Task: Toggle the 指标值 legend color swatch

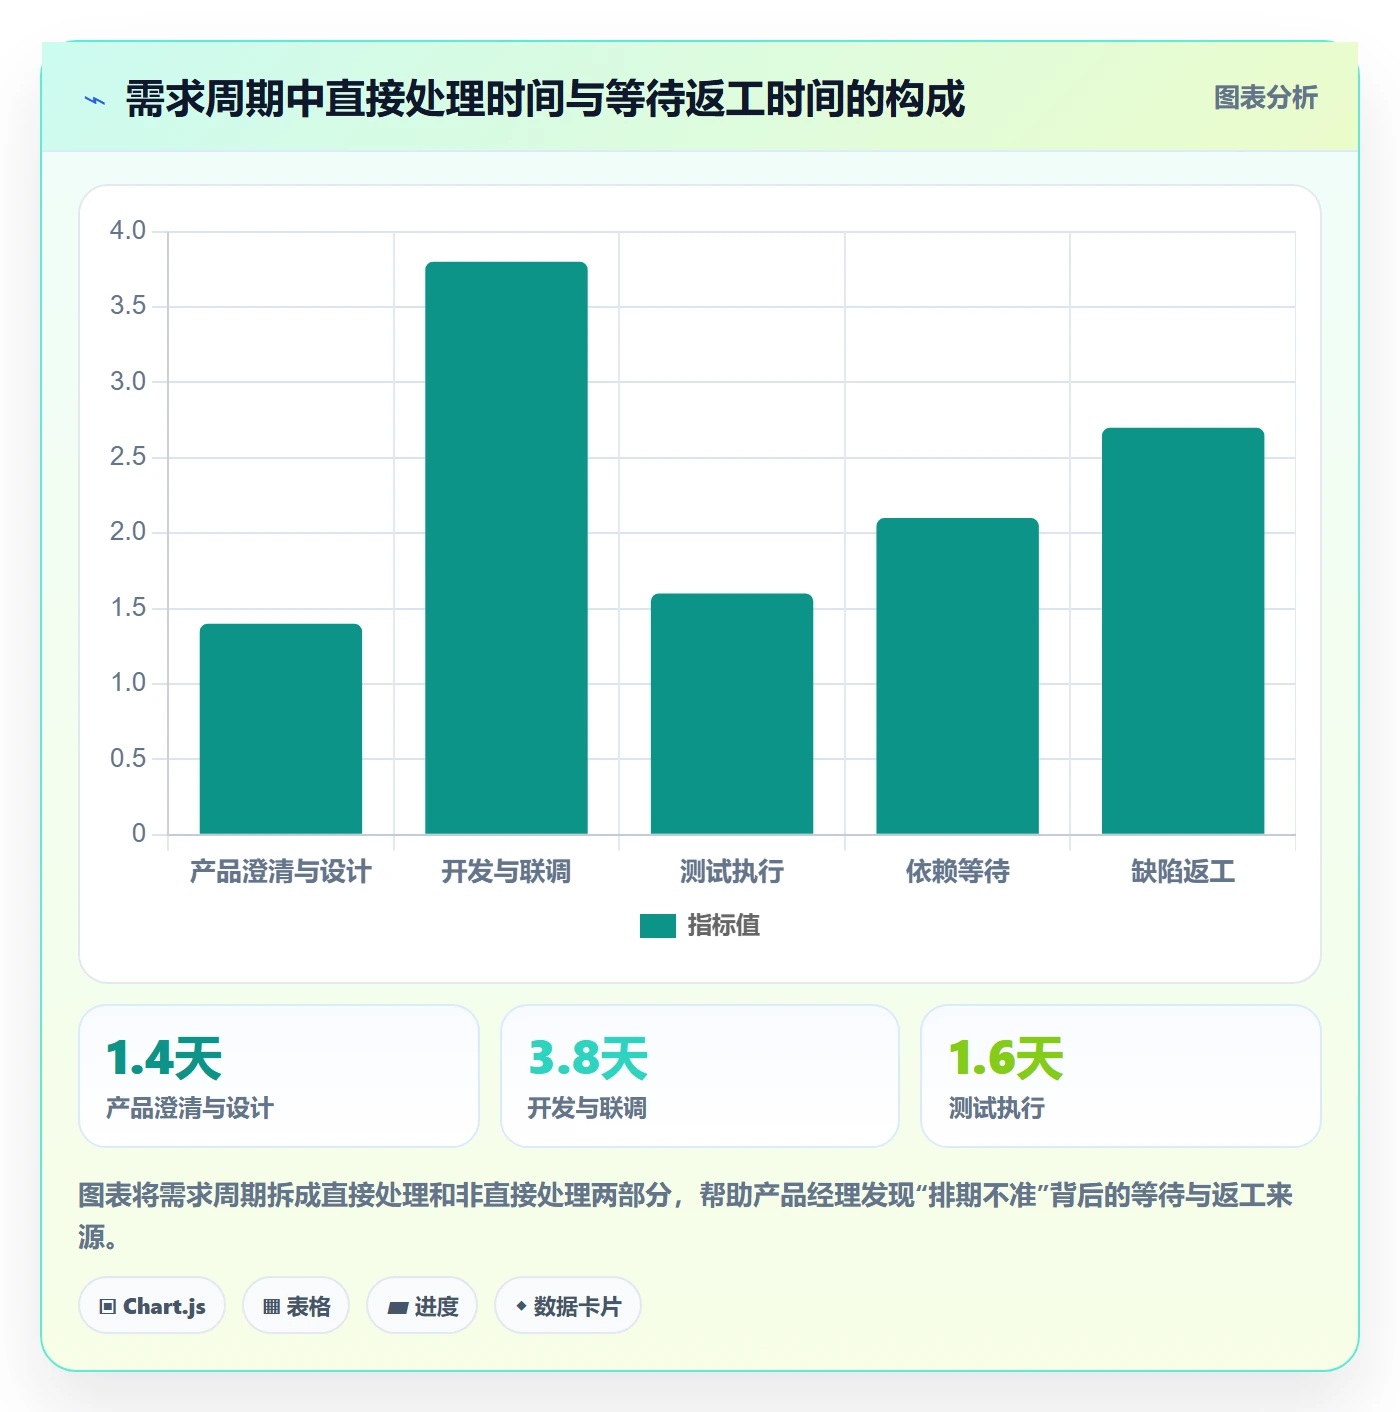Action: click(x=658, y=926)
